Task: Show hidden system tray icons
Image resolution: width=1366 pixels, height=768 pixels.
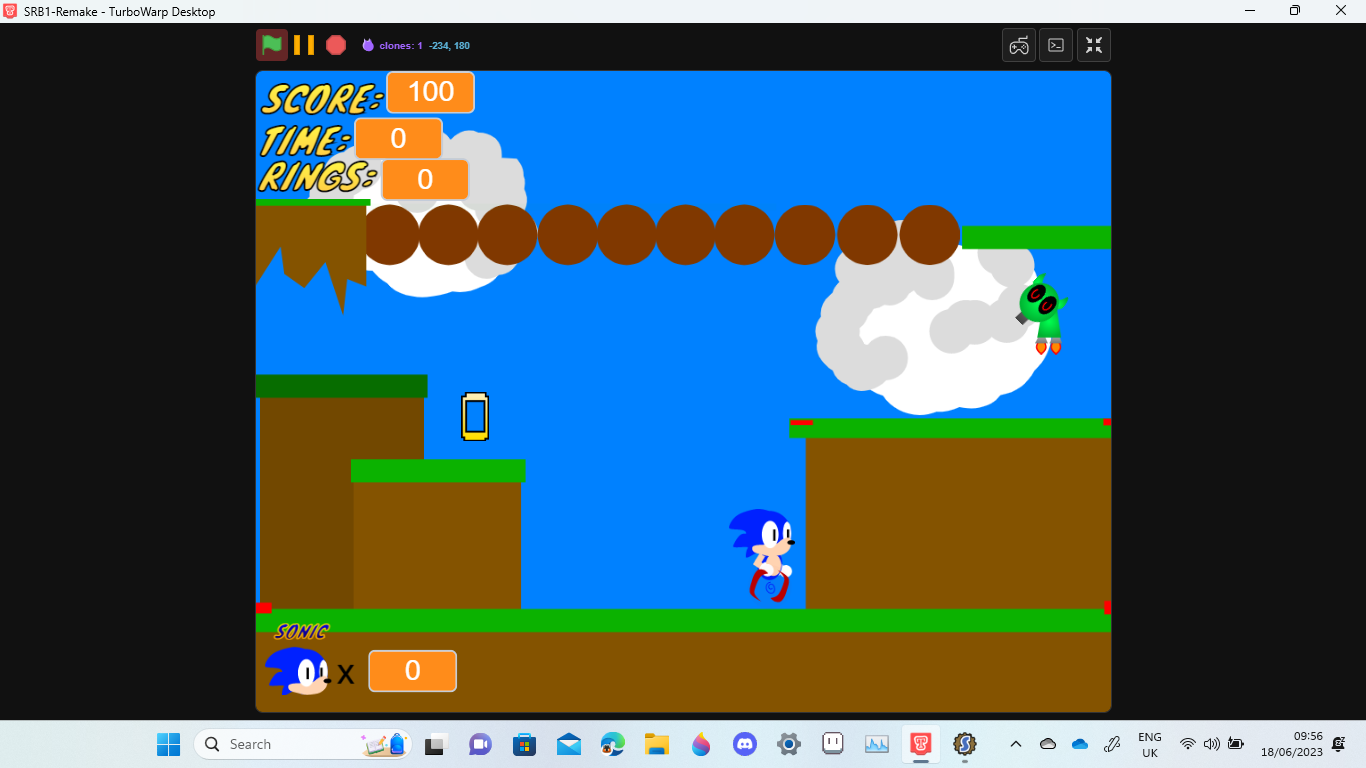Action: click(1016, 744)
